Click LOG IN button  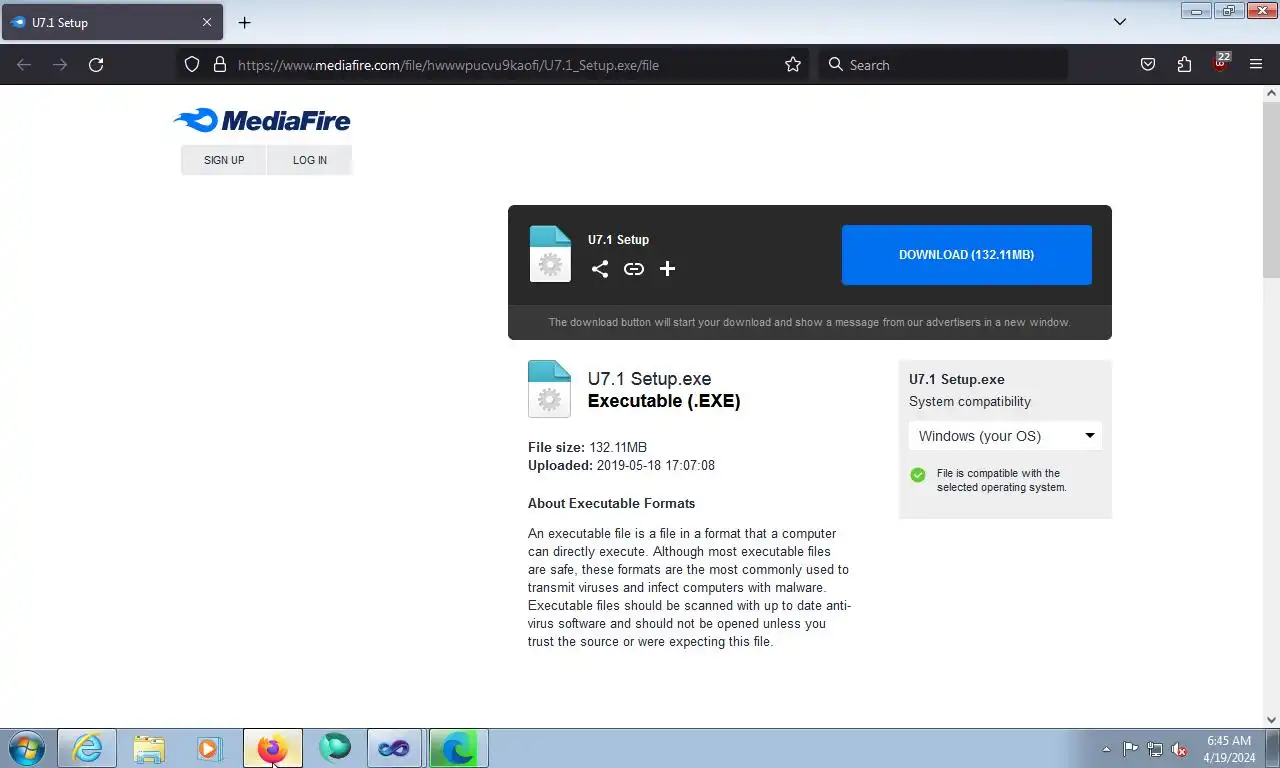point(310,160)
